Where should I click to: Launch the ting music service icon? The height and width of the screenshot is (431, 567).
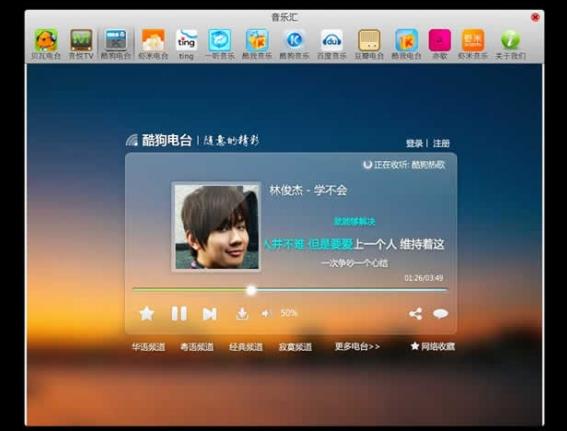[186, 44]
